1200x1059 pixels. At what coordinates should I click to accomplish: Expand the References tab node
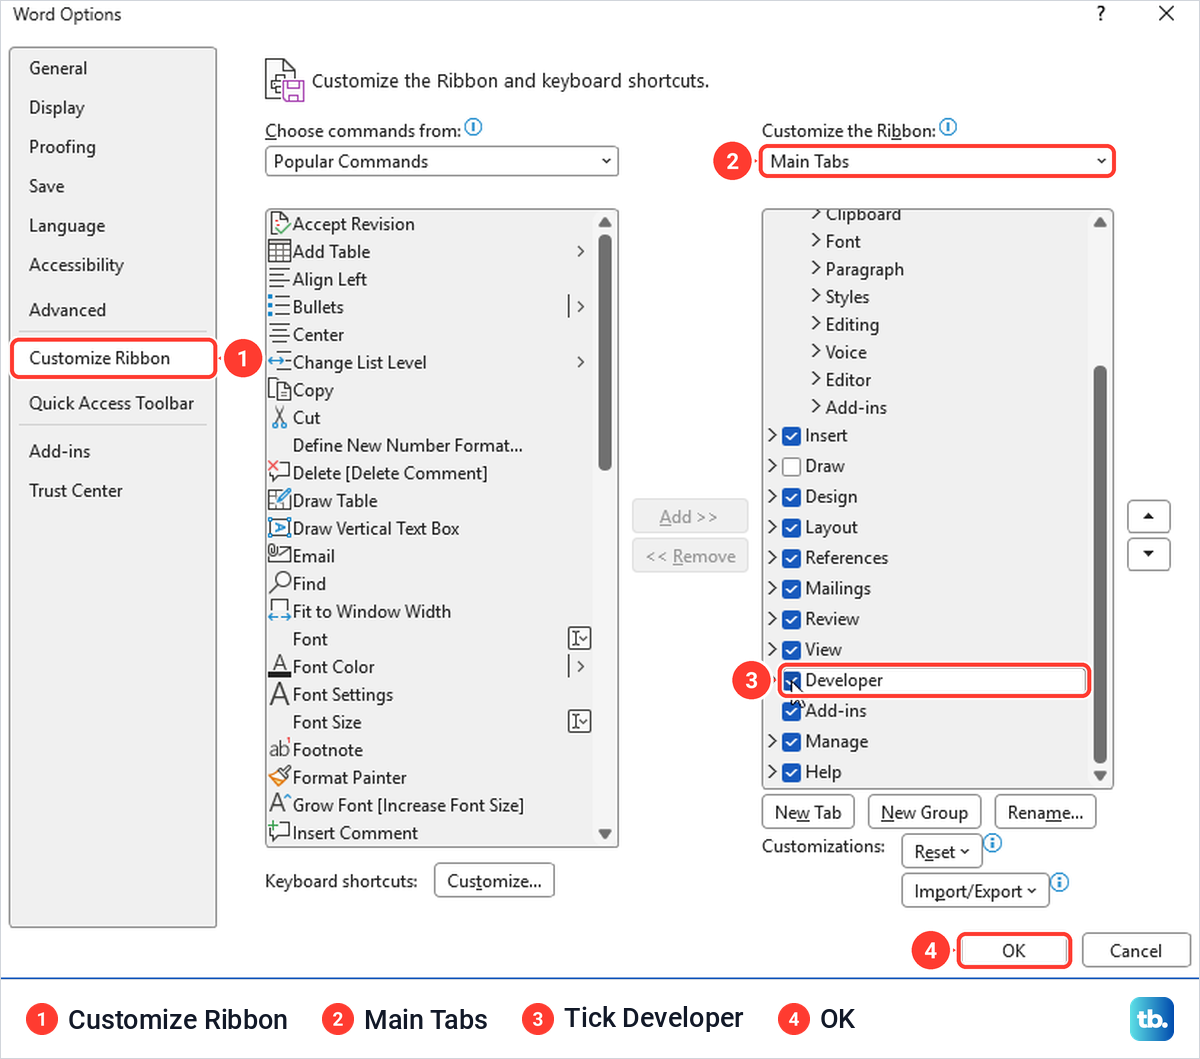(772, 557)
